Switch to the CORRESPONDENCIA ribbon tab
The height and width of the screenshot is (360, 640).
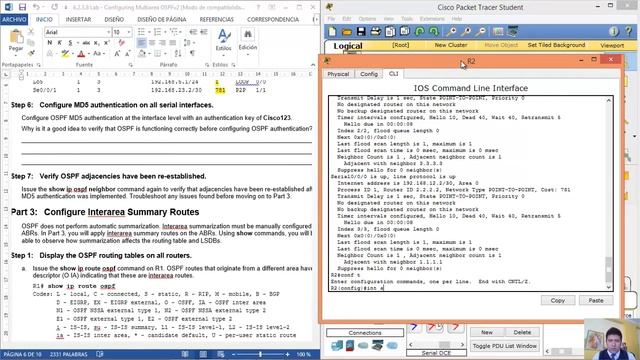tap(273, 19)
